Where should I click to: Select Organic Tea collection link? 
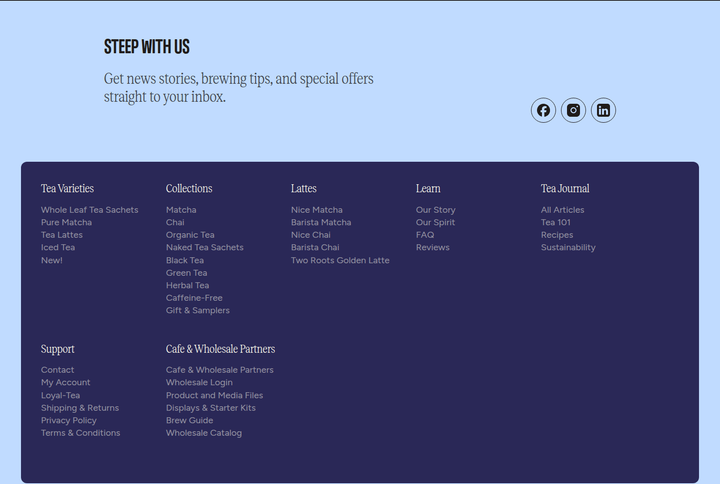coord(190,235)
